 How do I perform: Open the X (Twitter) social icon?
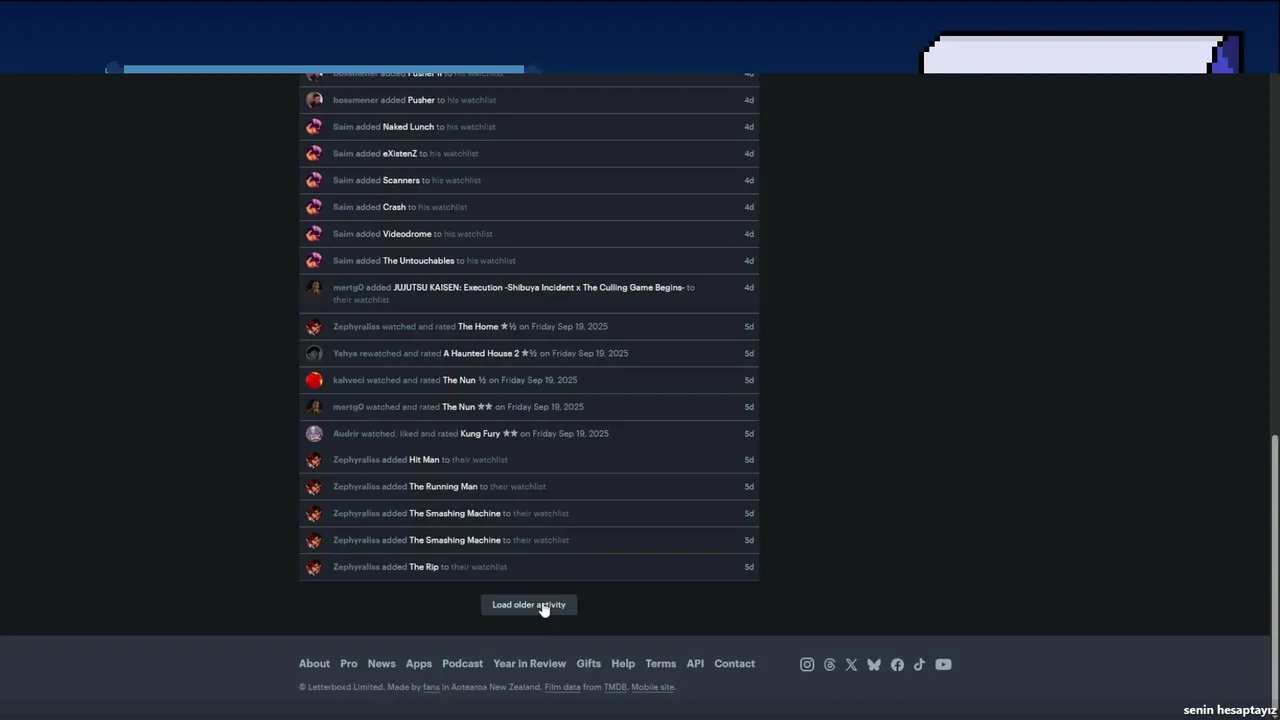(851, 664)
